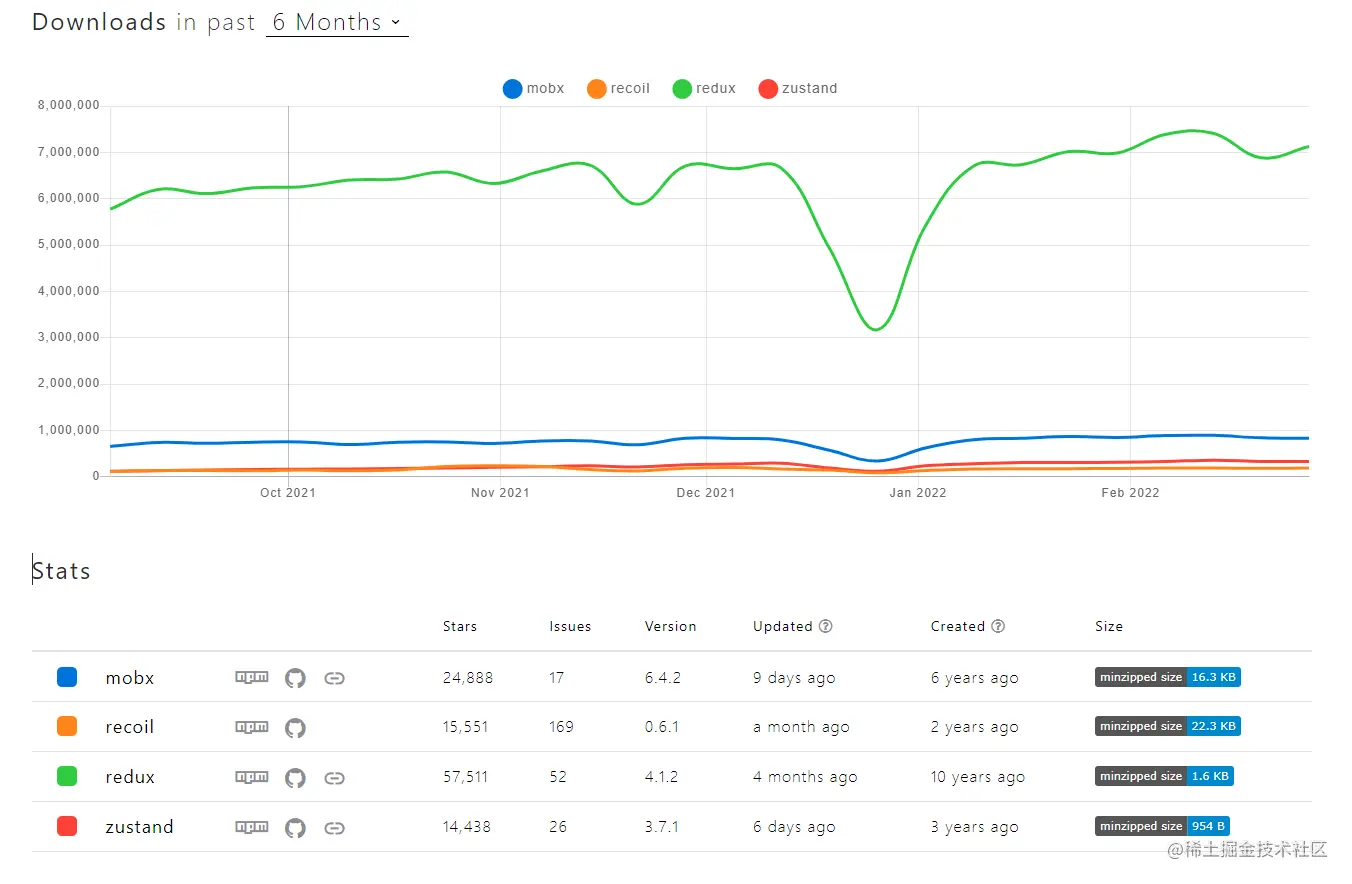1352x884 pixels.
Task: Click the green redux color swatch in Stats
Action: pos(67,777)
